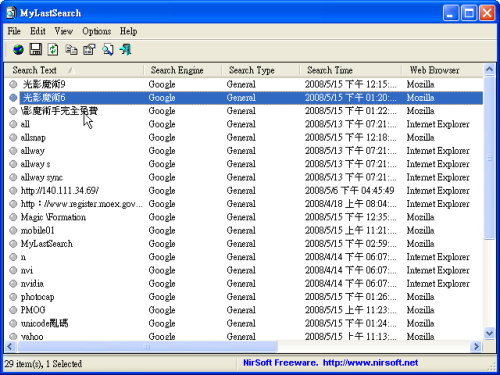Select the 'yahoo' search row

point(244,336)
